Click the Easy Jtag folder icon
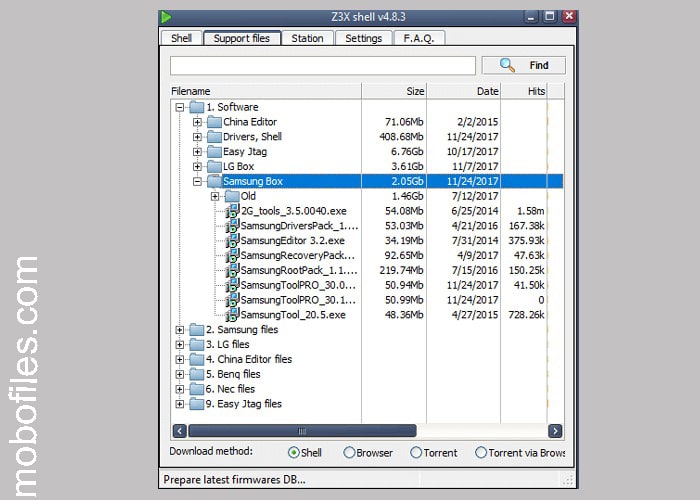Screen dimensions: 700x500 click(215, 152)
